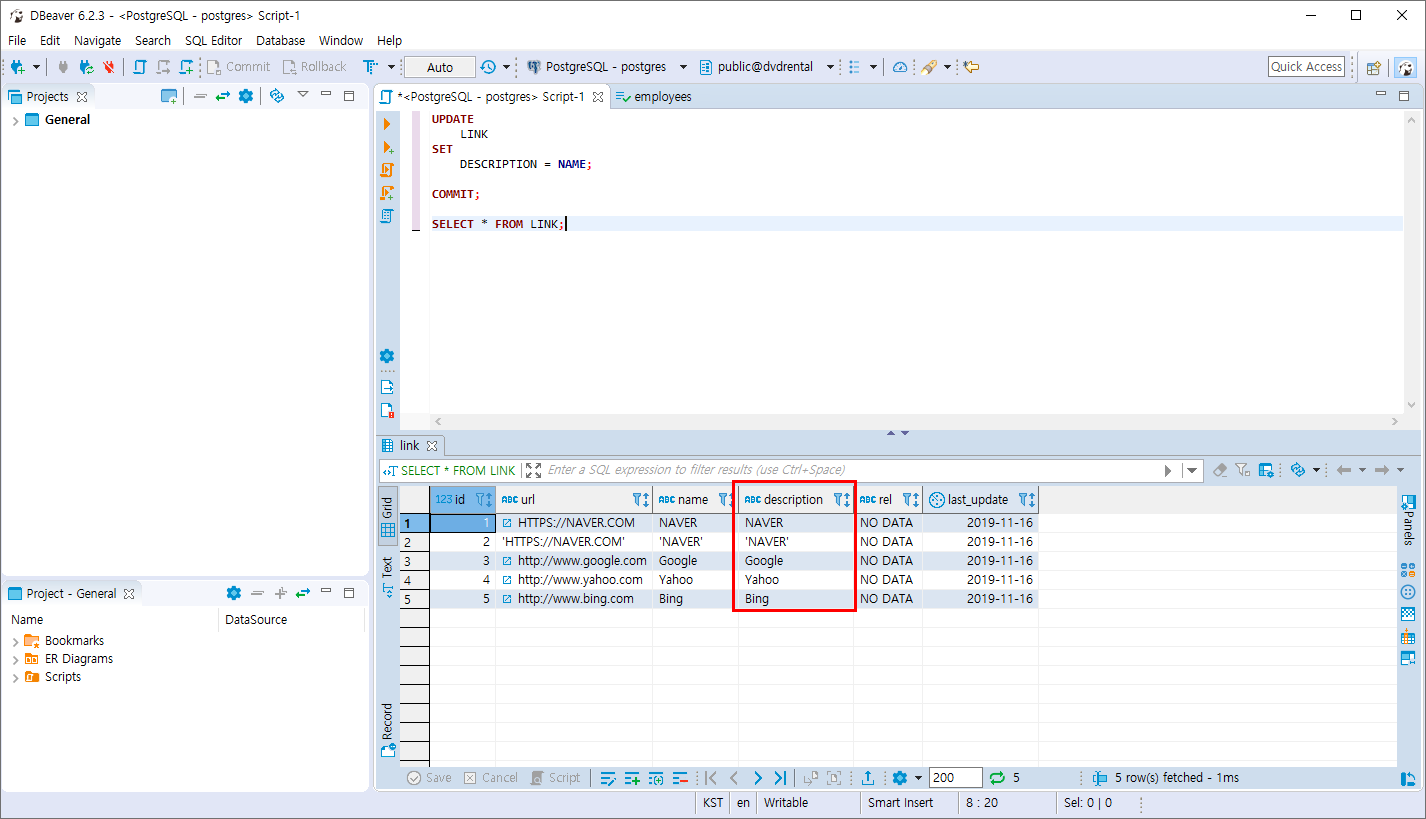Expand the Scripts folder node
This screenshot has height=819, width=1426.
15,677
